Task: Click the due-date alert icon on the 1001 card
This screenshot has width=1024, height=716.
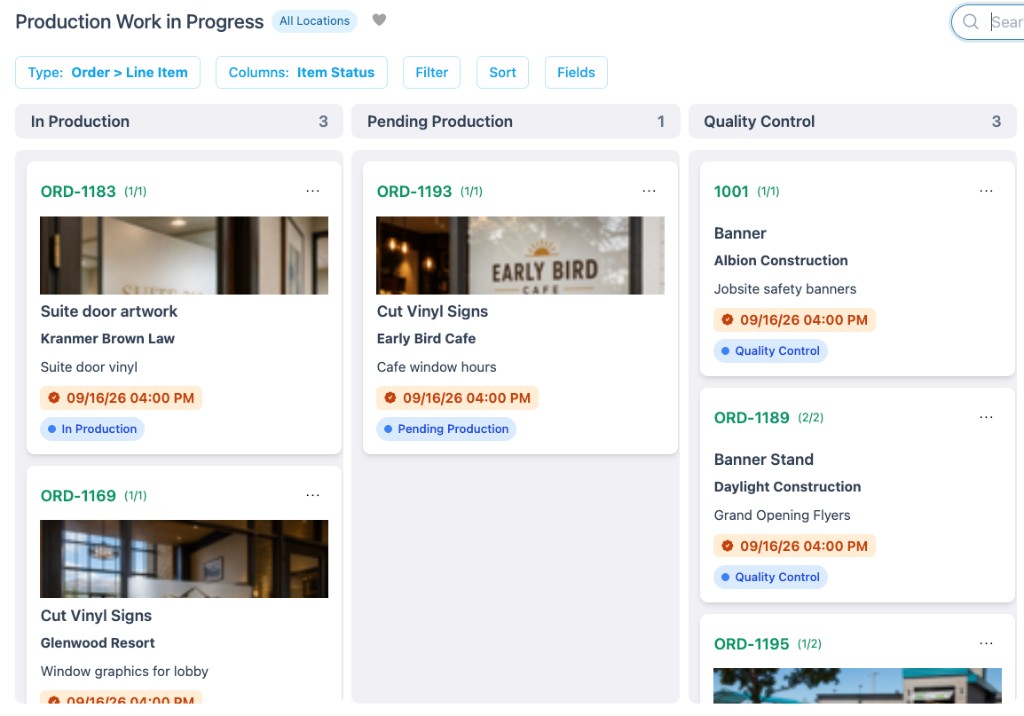Action: click(727, 319)
